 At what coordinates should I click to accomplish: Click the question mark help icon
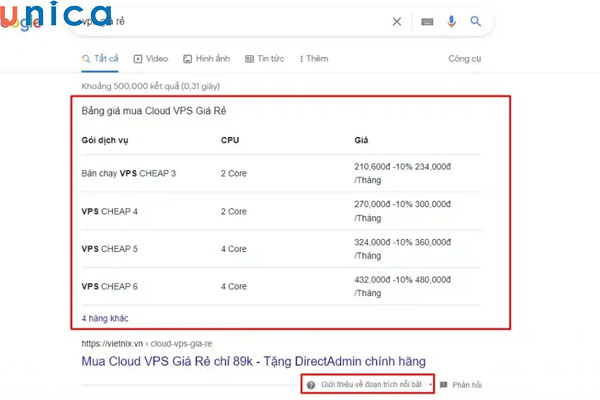(311, 385)
